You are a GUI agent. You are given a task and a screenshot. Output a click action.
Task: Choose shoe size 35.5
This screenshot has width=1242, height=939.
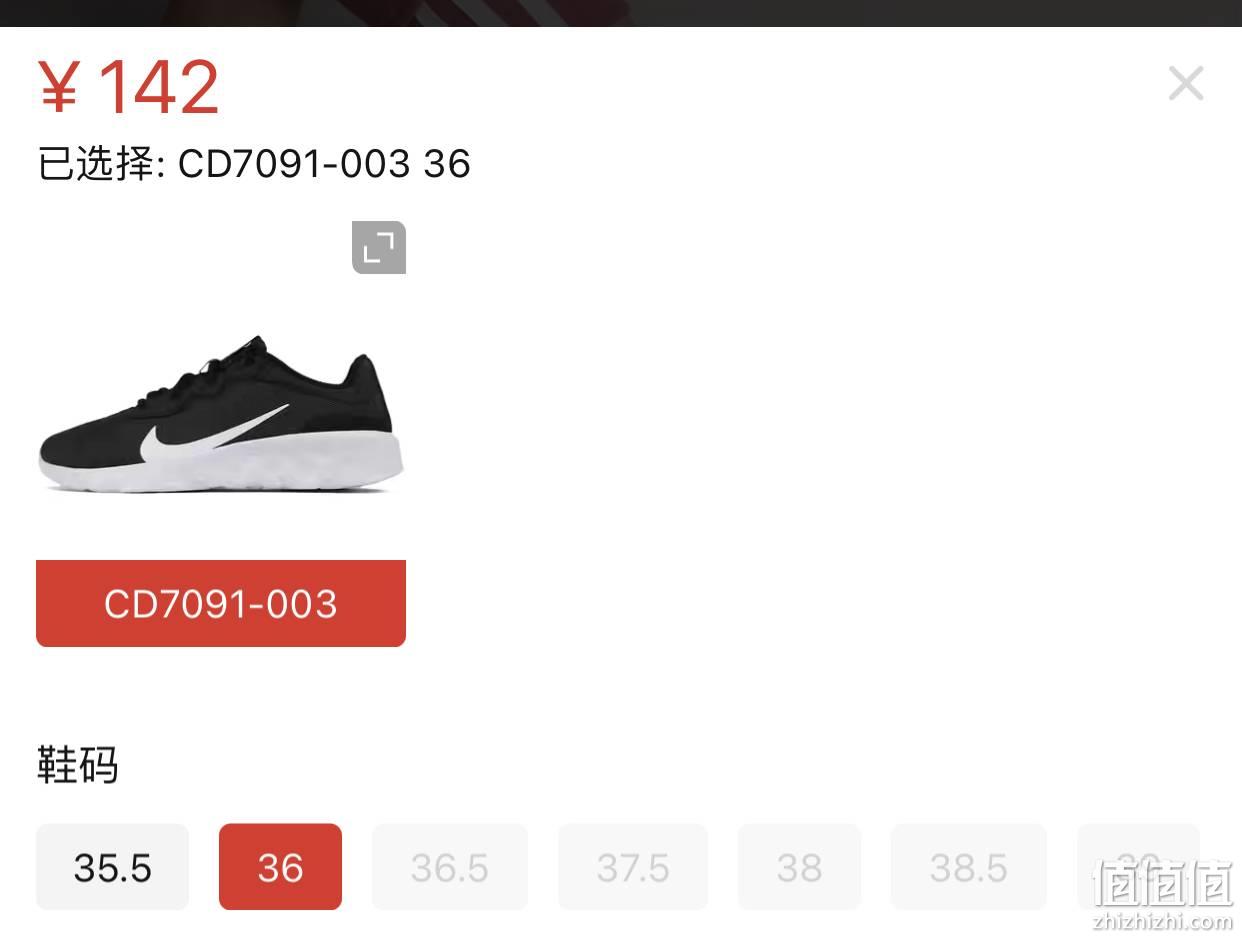pos(112,867)
